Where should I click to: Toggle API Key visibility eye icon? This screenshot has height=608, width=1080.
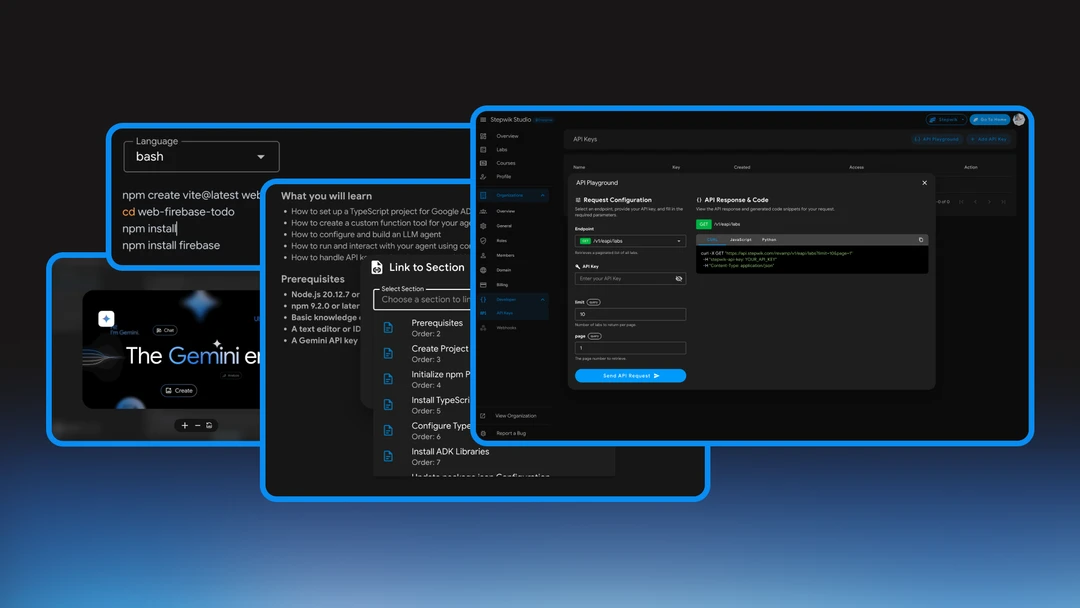(x=679, y=279)
